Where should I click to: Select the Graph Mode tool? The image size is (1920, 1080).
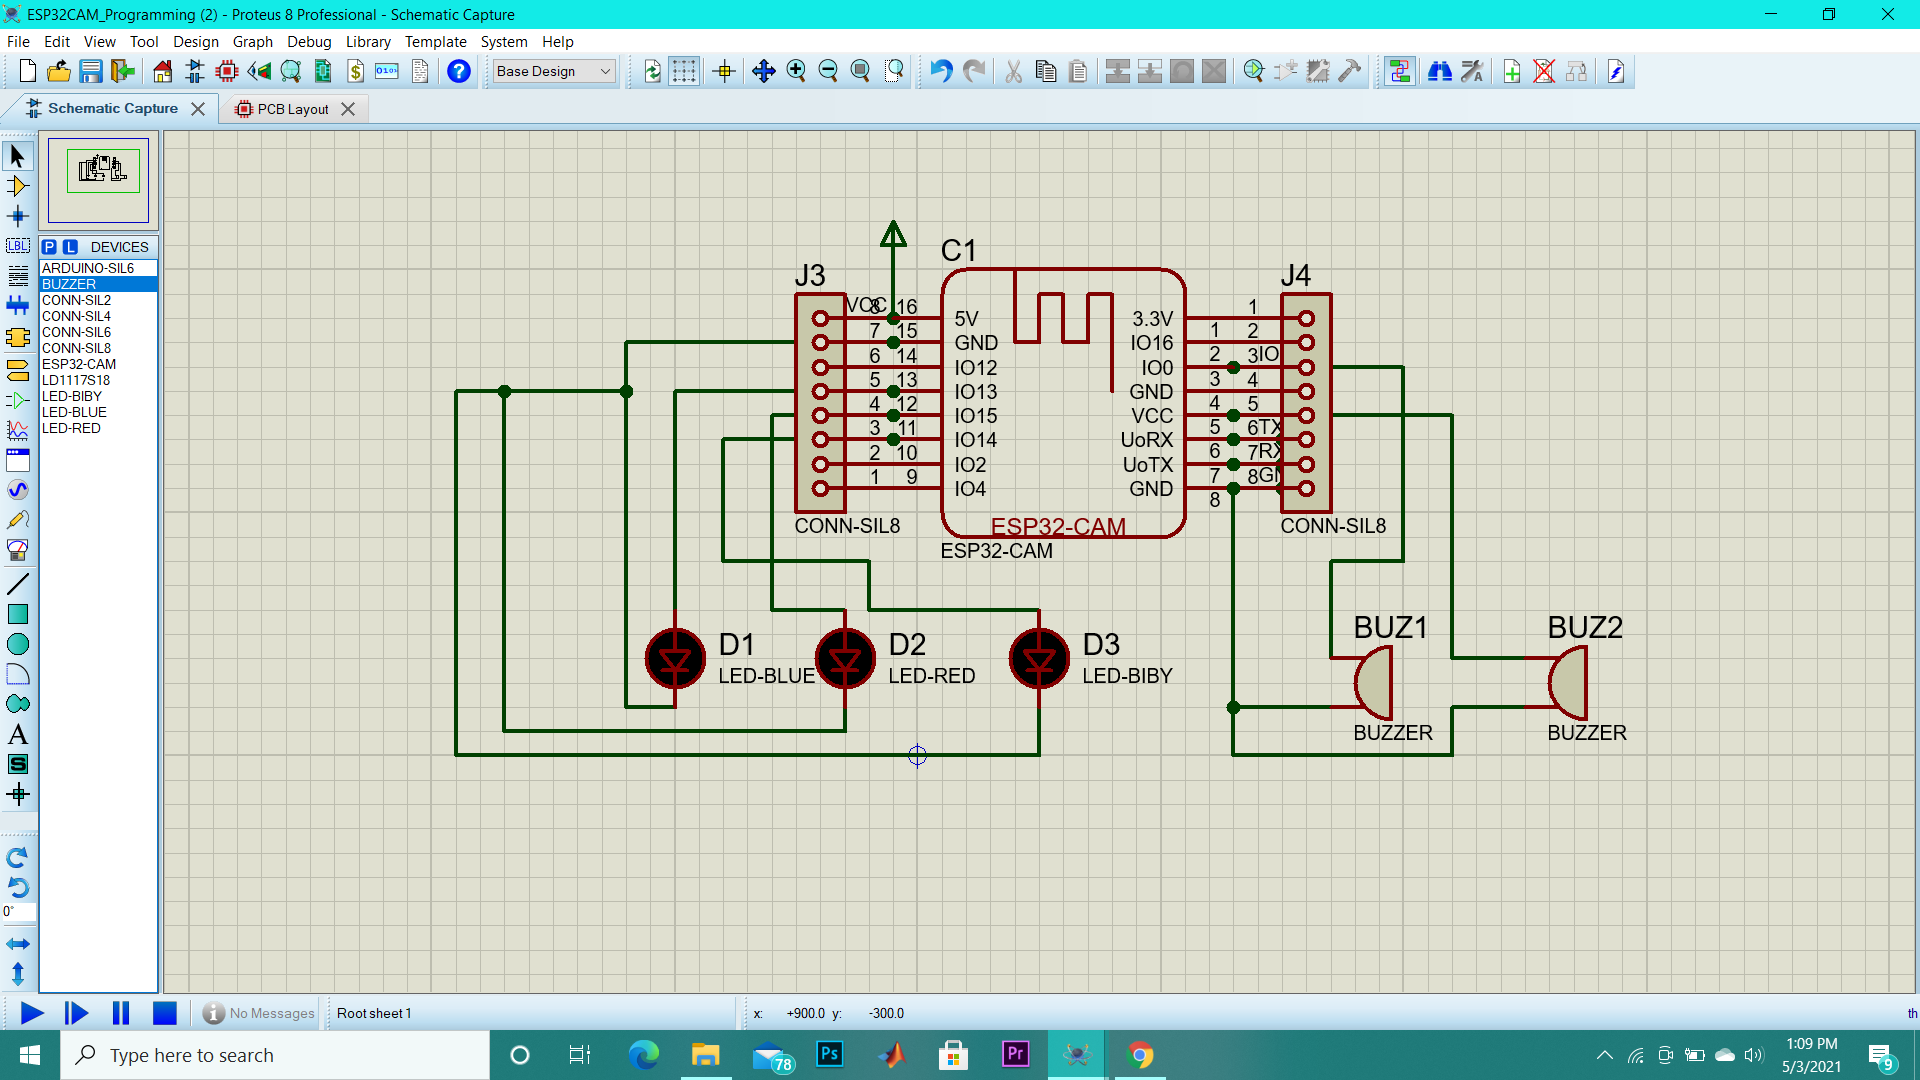[x=17, y=430]
